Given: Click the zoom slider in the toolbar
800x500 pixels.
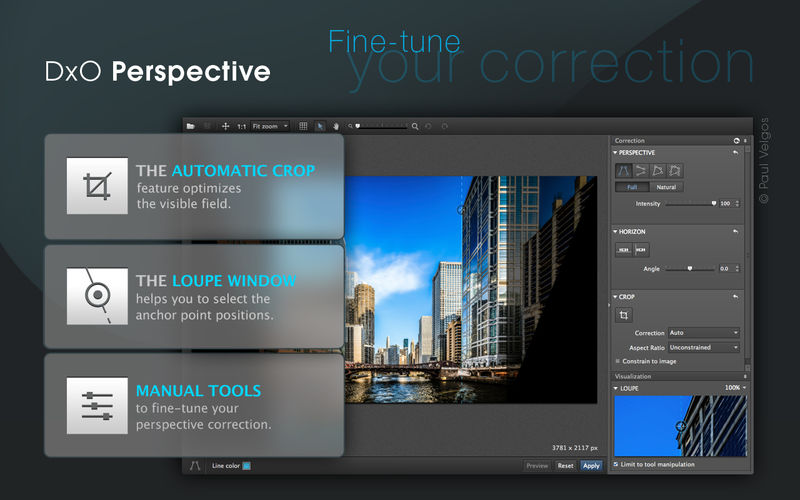Looking at the screenshot, I should coord(382,126).
